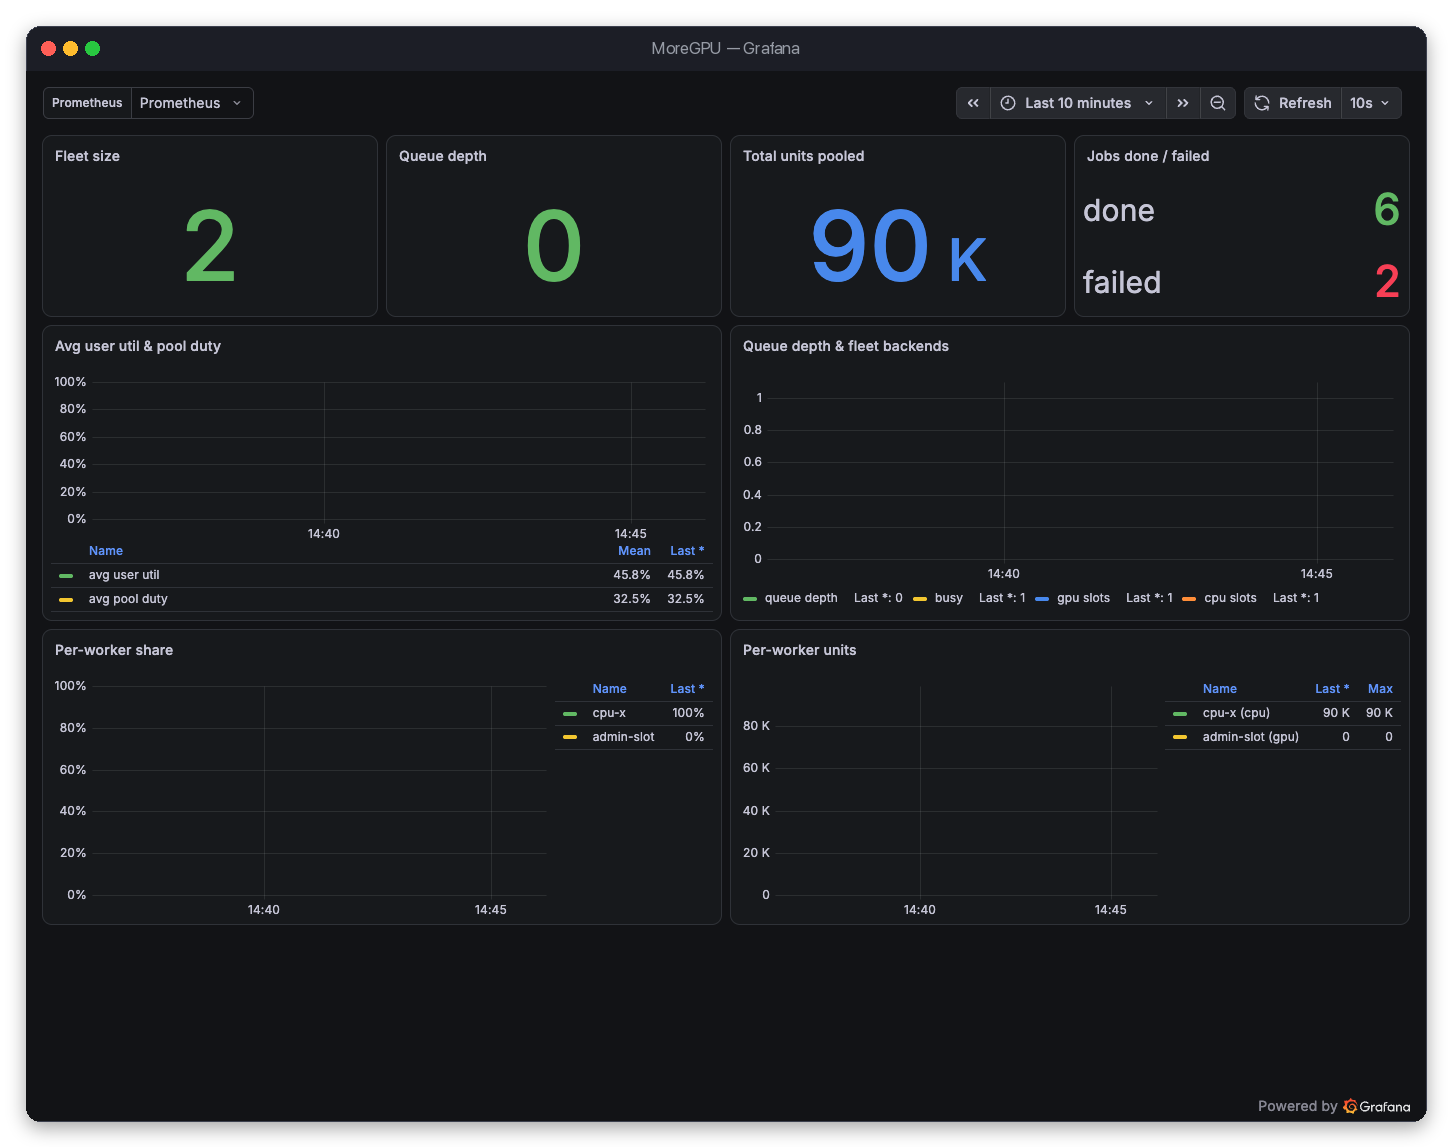The width and height of the screenshot is (1452, 1147).
Task: Click the Queue depth stat value 0
Action: [554, 246]
